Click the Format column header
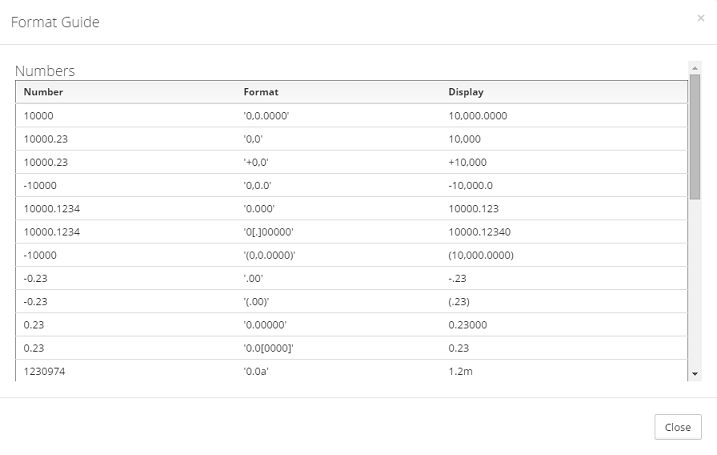 261,92
